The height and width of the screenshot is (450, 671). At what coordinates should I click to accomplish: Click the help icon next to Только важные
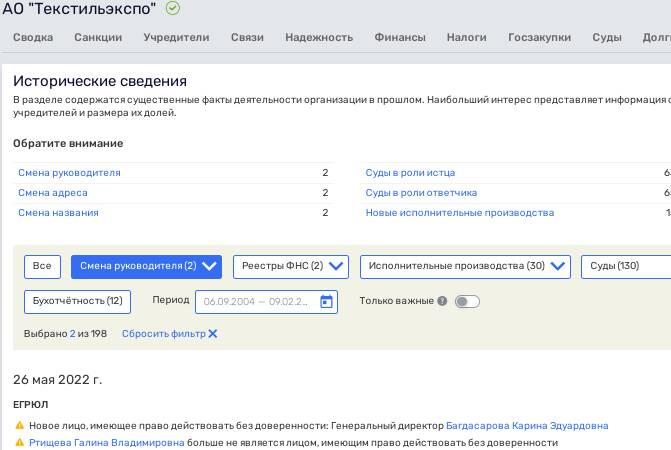442,301
